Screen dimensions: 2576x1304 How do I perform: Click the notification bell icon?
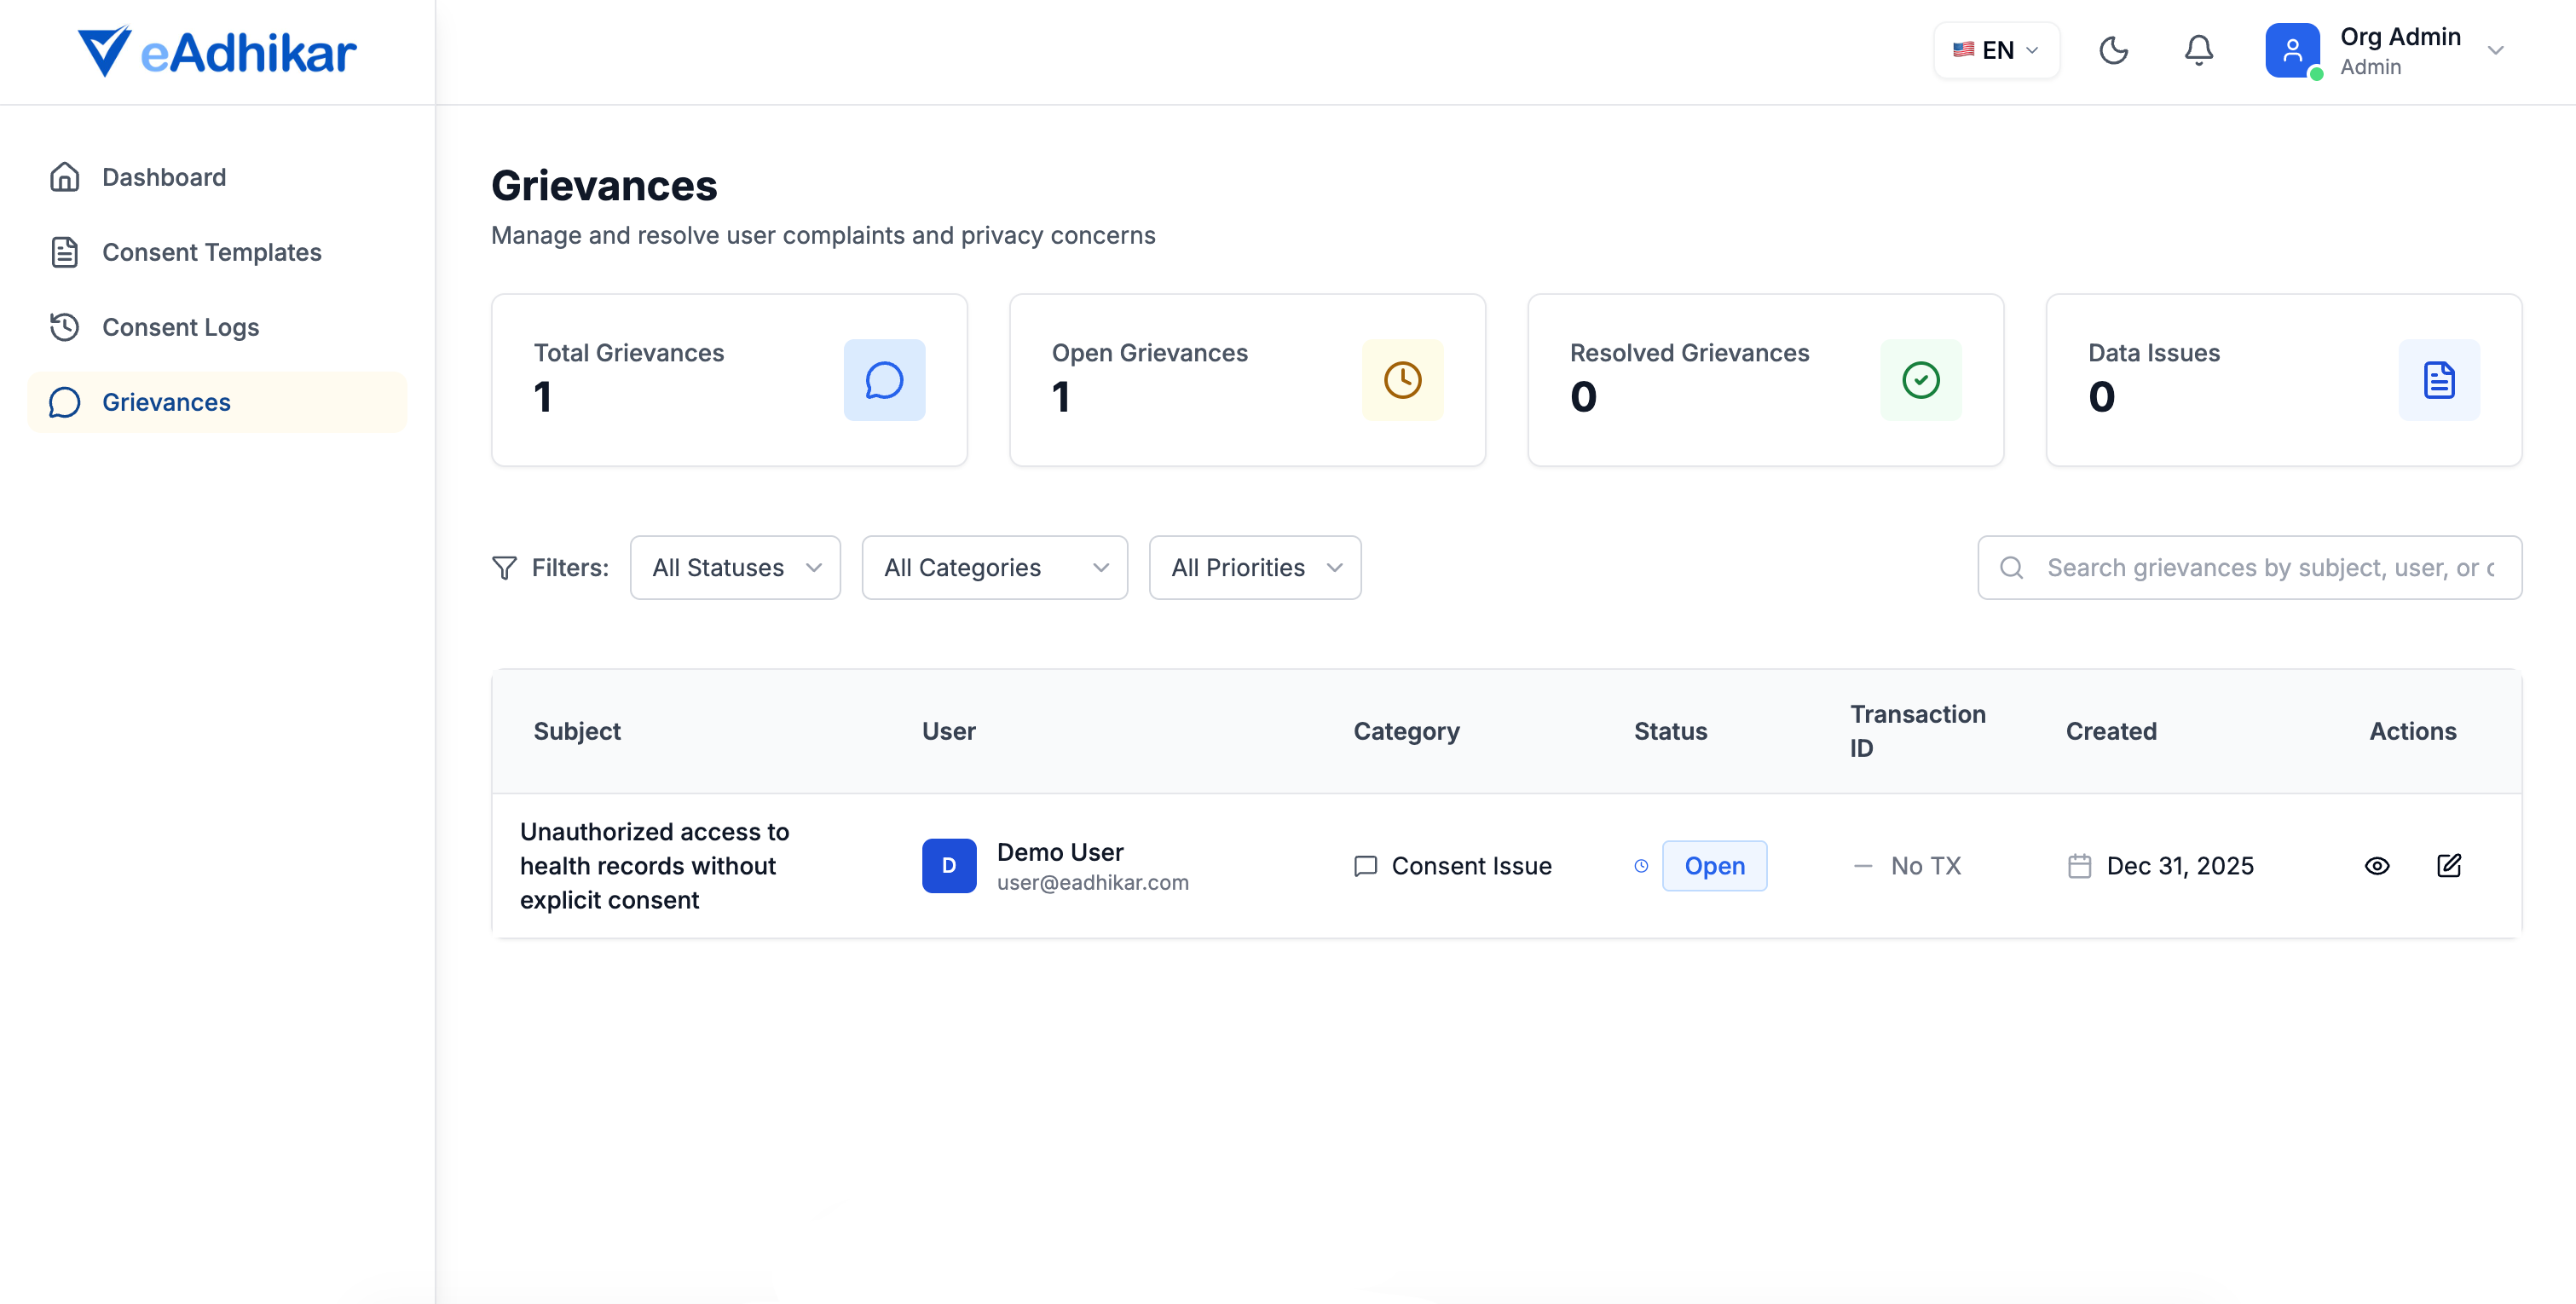click(x=2198, y=50)
